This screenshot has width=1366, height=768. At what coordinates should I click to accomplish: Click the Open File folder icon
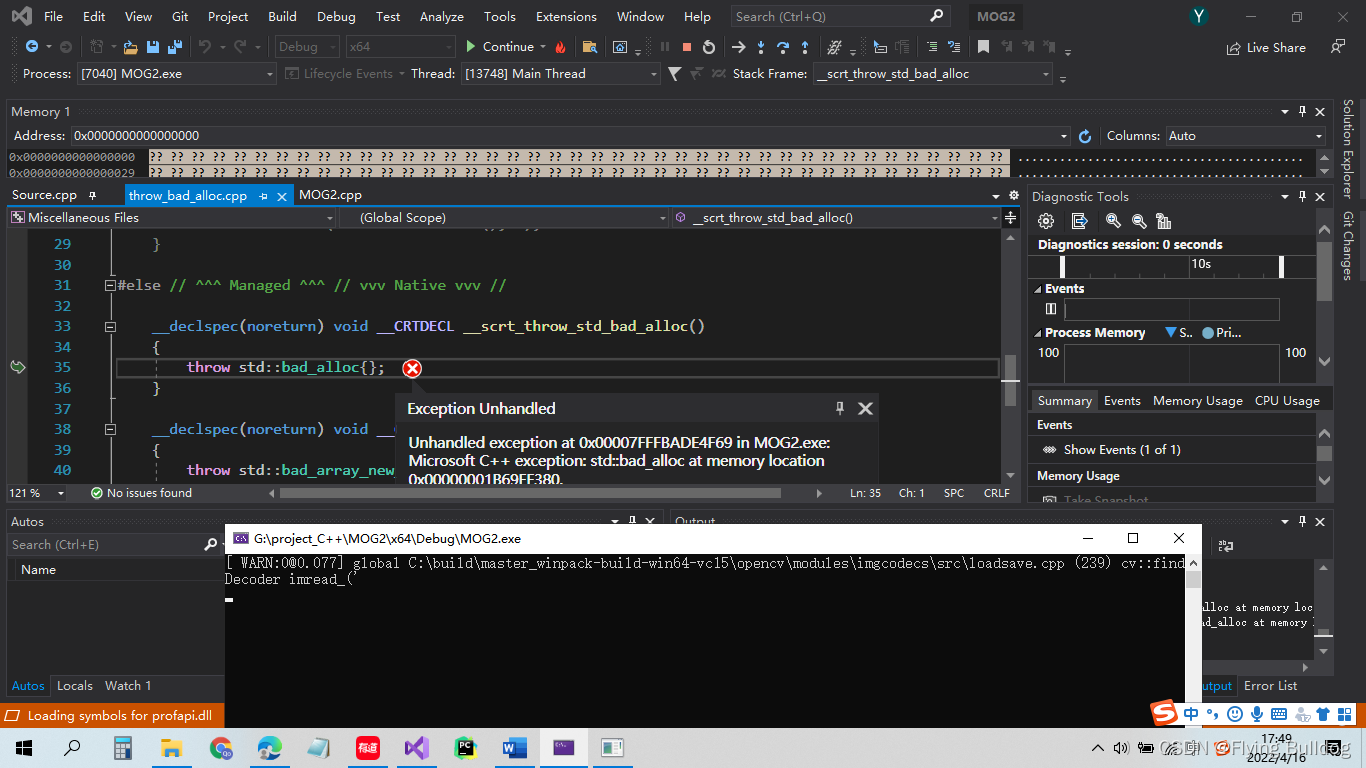pyautogui.click(x=130, y=47)
